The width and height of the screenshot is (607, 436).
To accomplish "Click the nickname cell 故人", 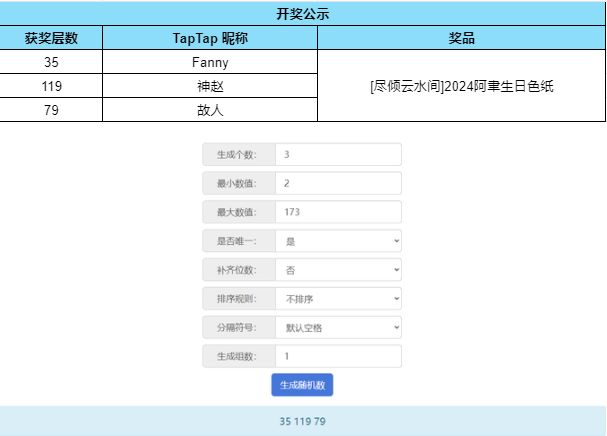I will coord(210,110).
